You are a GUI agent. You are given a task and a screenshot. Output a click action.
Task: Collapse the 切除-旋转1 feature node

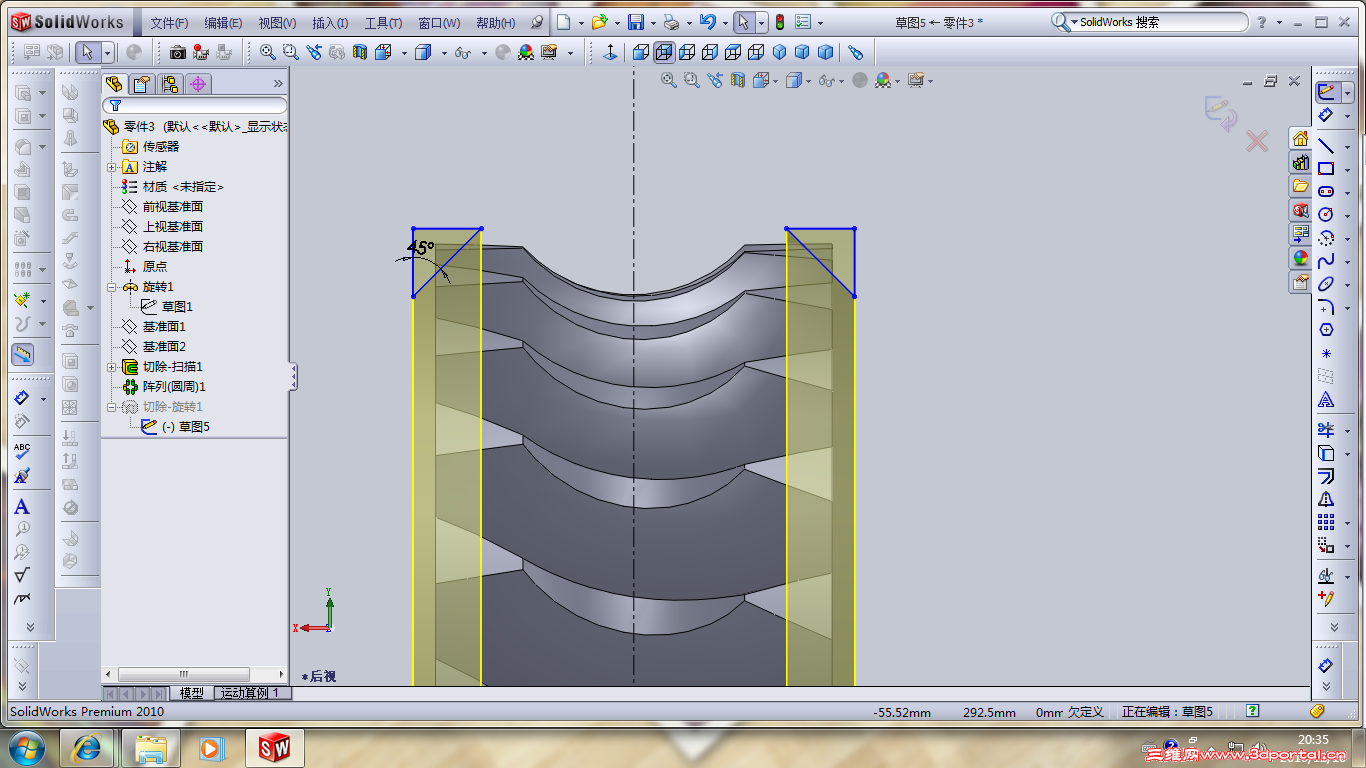point(112,407)
